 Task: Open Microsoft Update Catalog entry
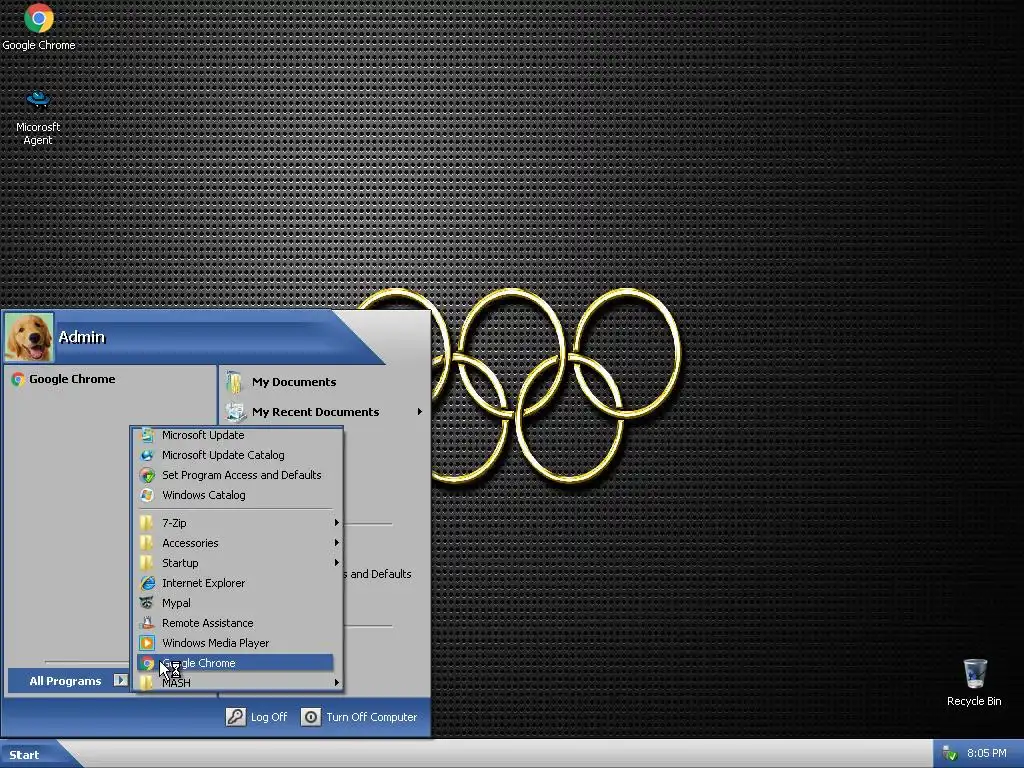236,455
